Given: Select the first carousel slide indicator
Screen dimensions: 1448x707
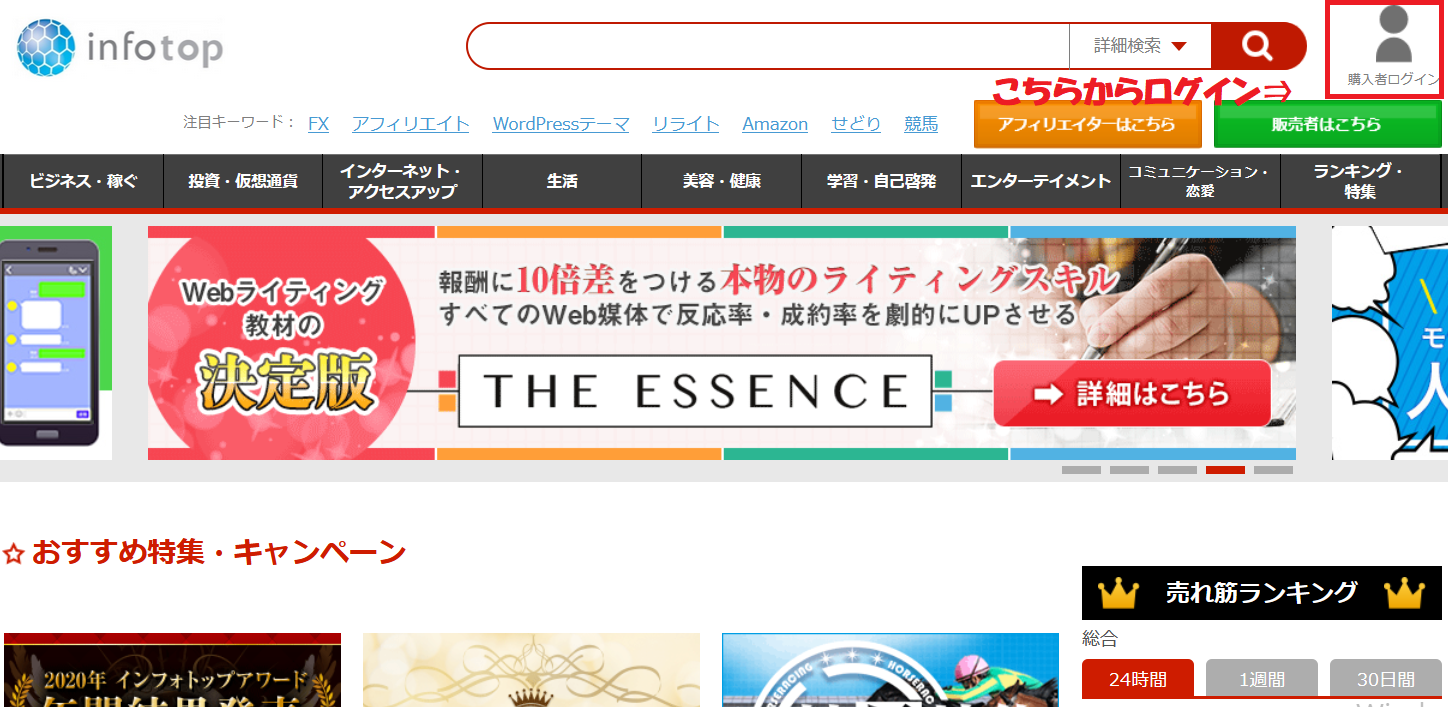Looking at the screenshot, I should pyautogui.click(x=1081, y=470).
